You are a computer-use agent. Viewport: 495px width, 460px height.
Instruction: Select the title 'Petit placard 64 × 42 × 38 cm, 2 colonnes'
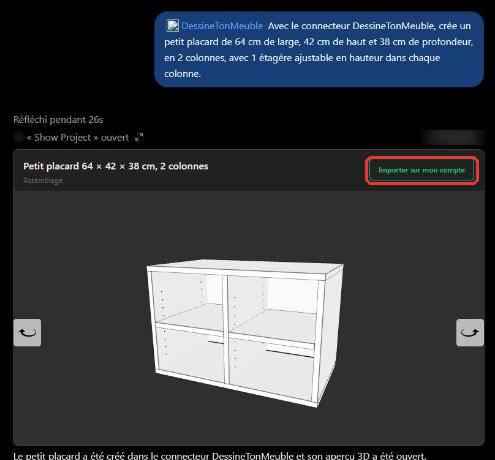116,166
